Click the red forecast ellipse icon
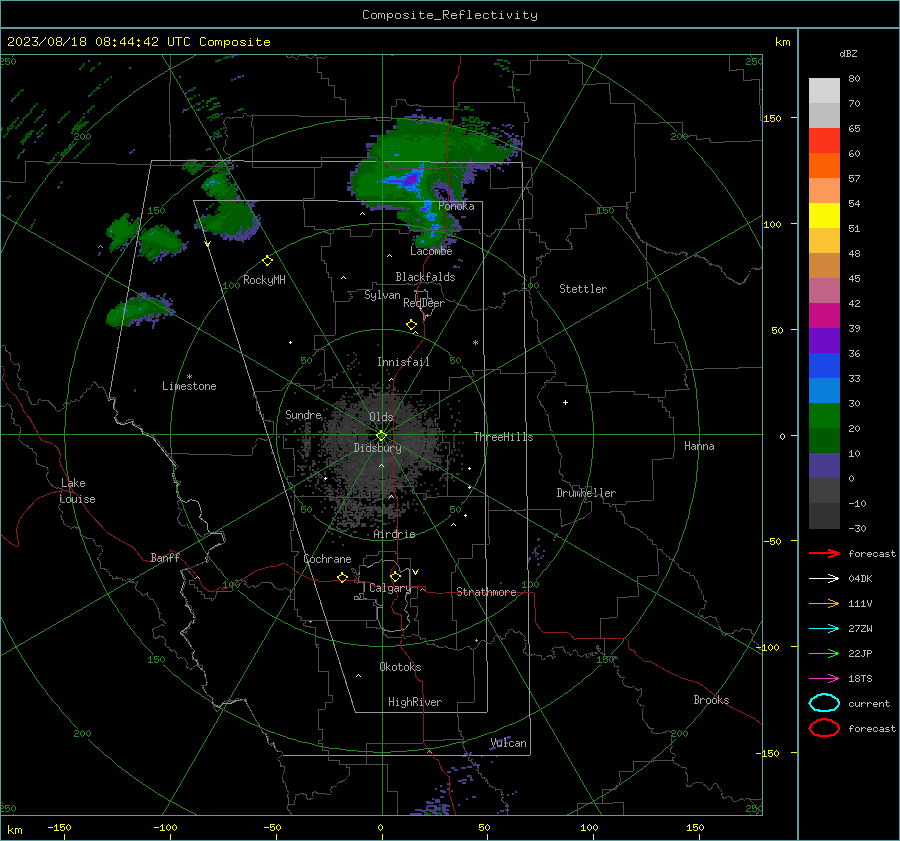 [824, 728]
